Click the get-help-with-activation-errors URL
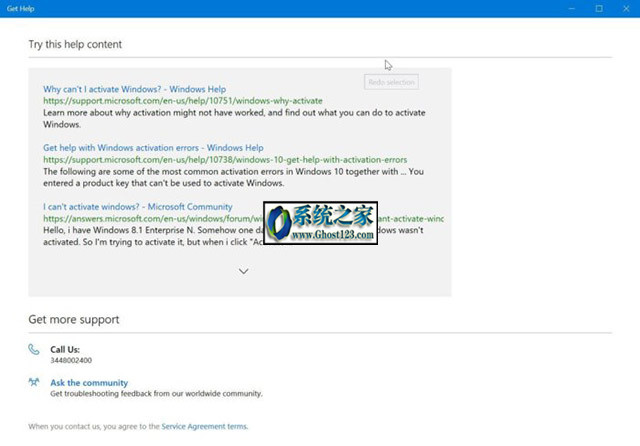Image resolution: width=640 pixels, height=446 pixels. pyautogui.click(x=225, y=160)
